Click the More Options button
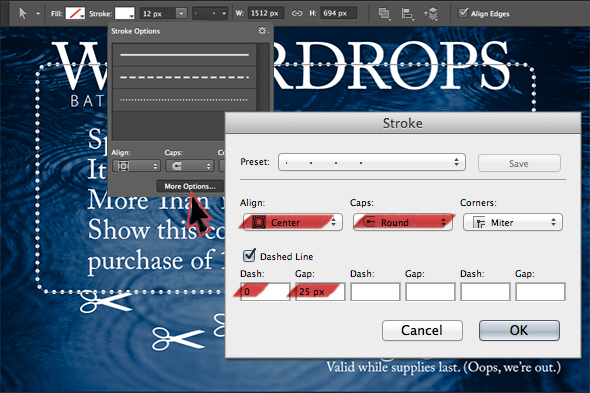This screenshot has height=393, width=590. [190, 186]
